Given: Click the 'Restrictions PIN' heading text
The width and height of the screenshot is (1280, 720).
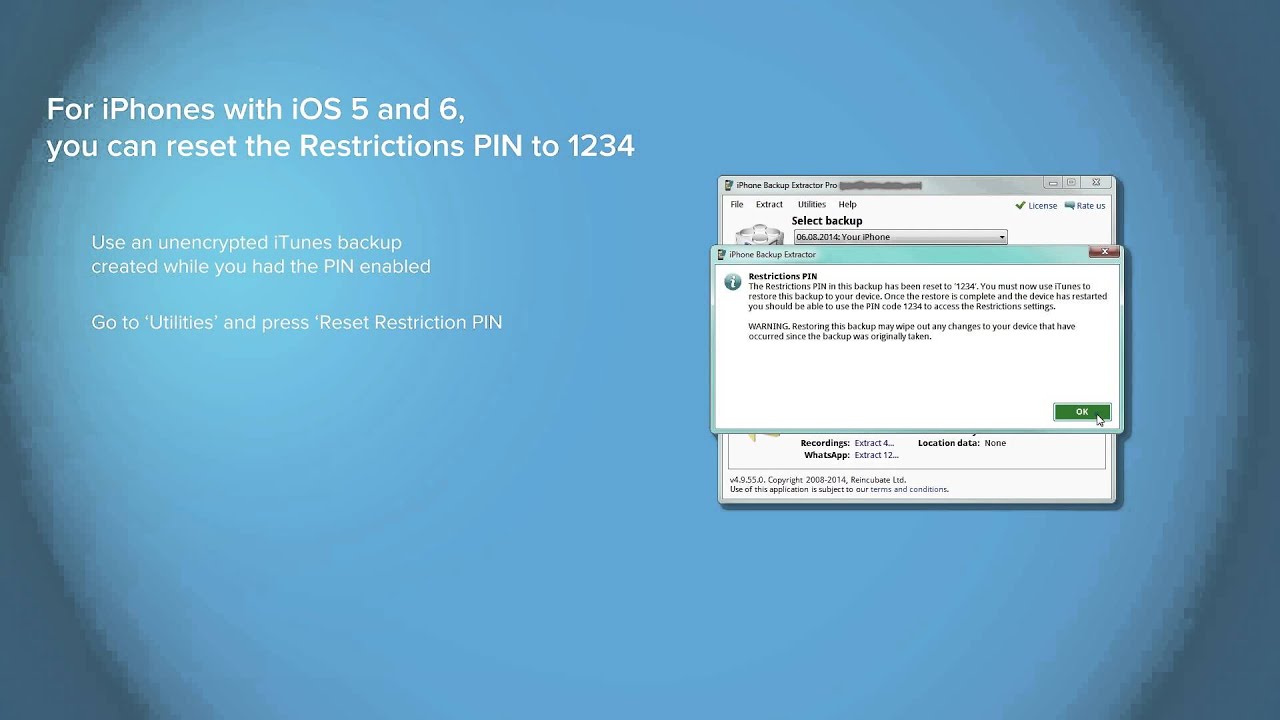Looking at the screenshot, I should 782,276.
